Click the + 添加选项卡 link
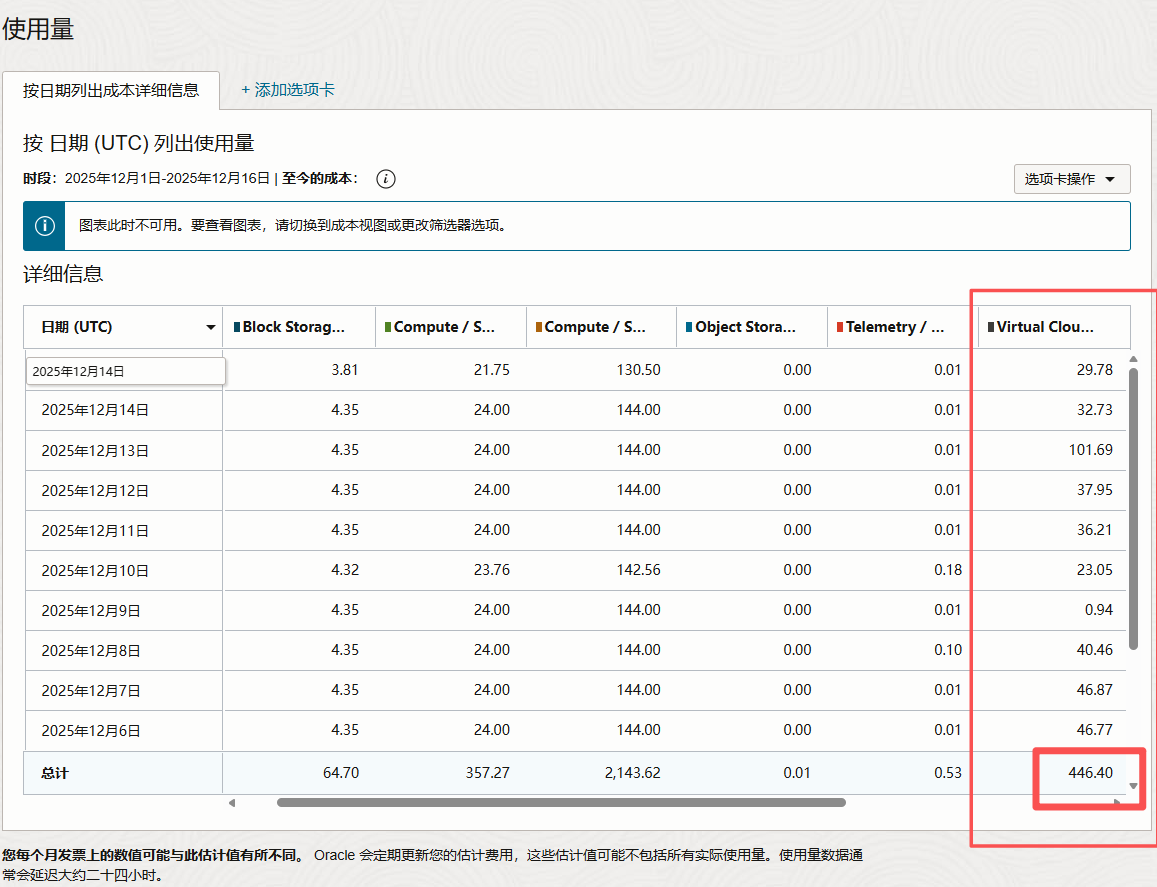The height and width of the screenshot is (887, 1157). point(288,90)
